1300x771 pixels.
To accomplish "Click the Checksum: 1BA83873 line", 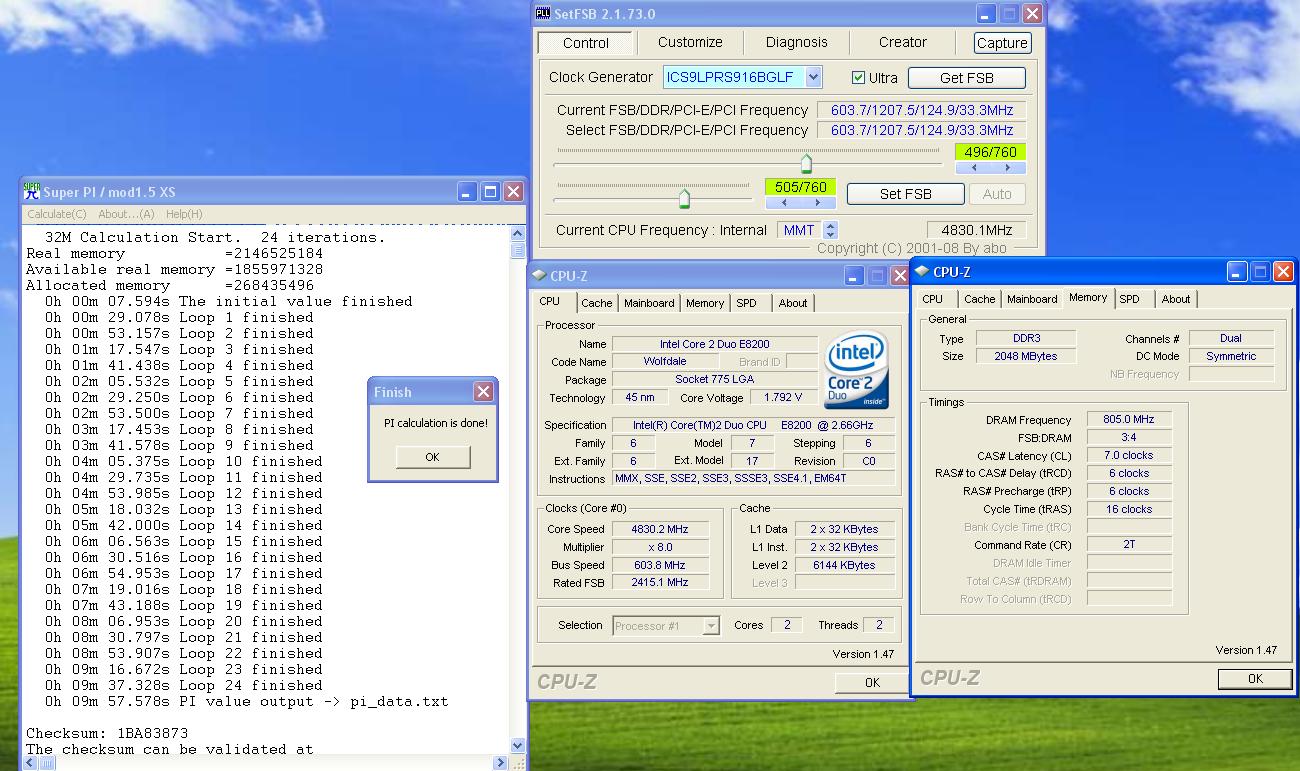I will (x=107, y=733).
